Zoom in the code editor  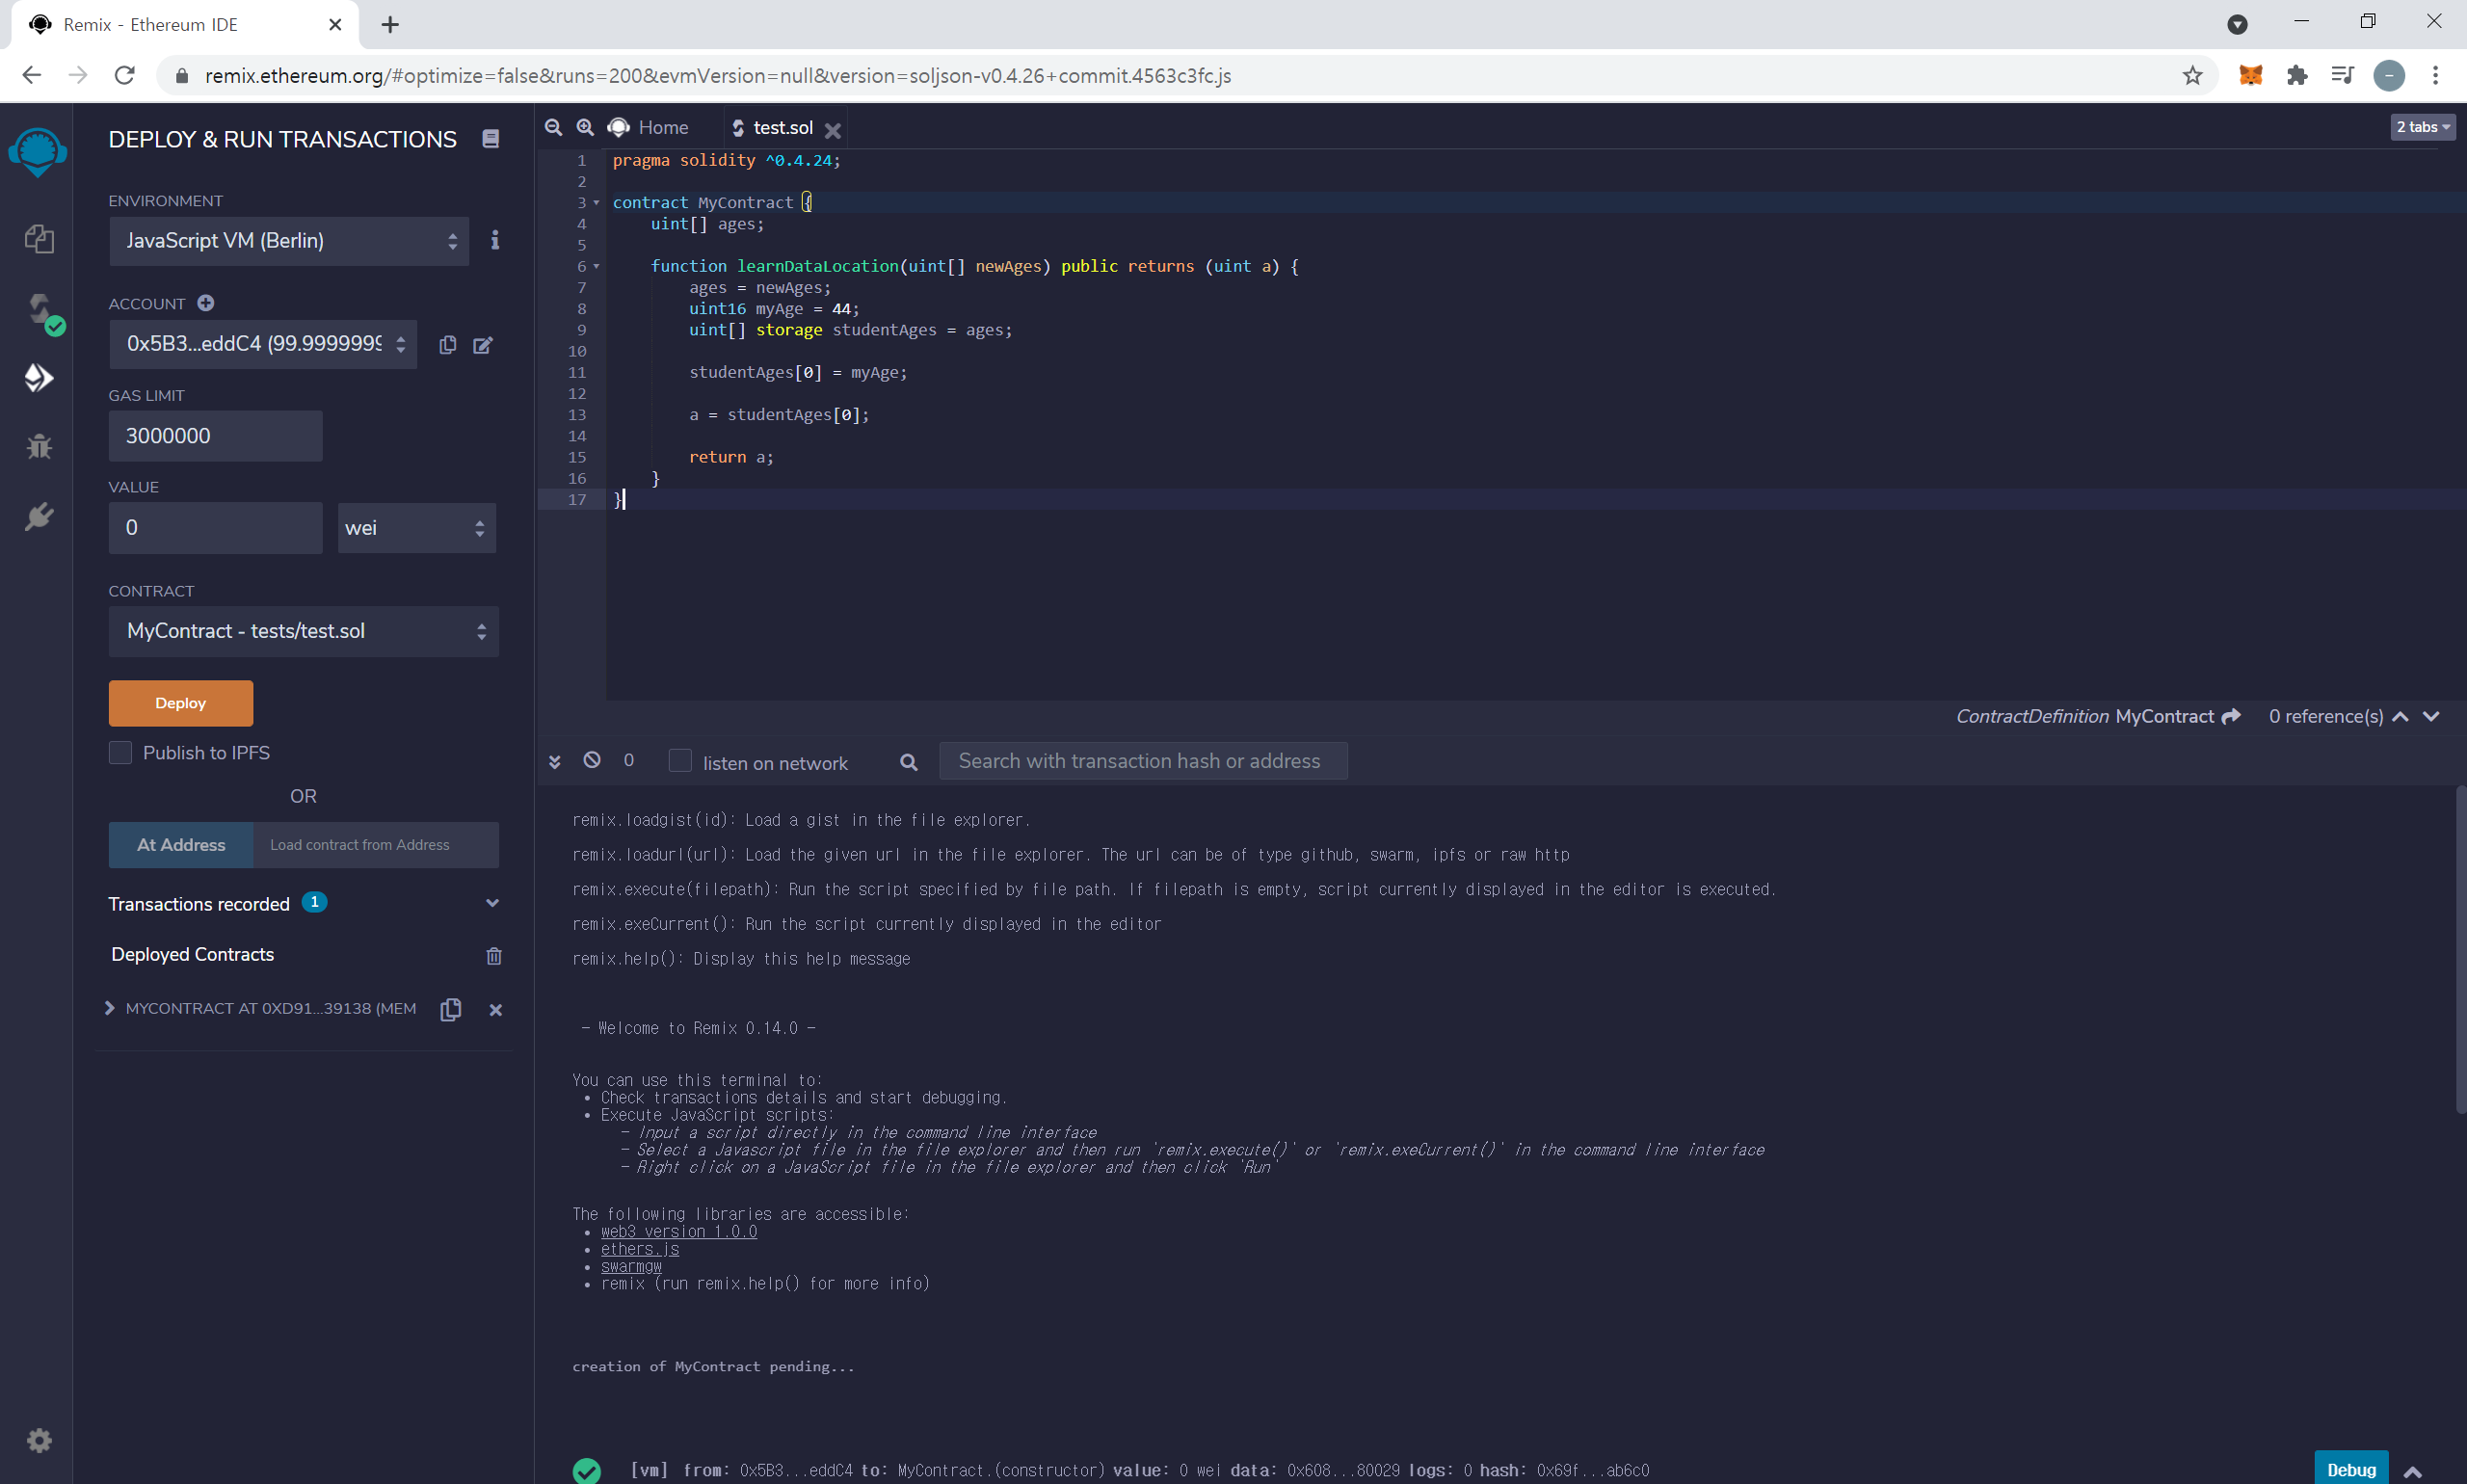click(x=585, y=127)
